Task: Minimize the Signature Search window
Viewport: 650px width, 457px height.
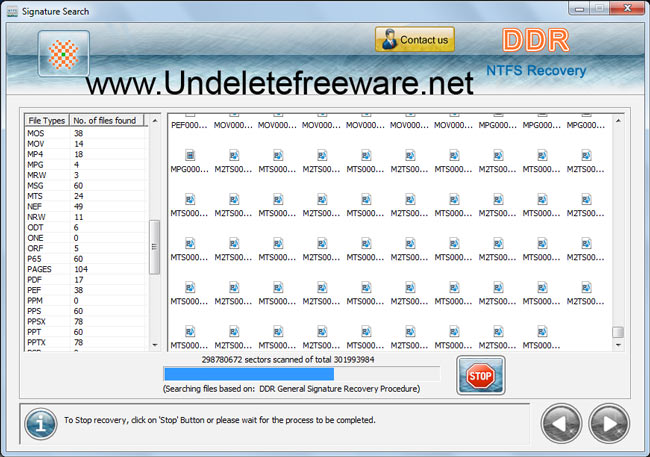Action: click(x=580, y=9)
